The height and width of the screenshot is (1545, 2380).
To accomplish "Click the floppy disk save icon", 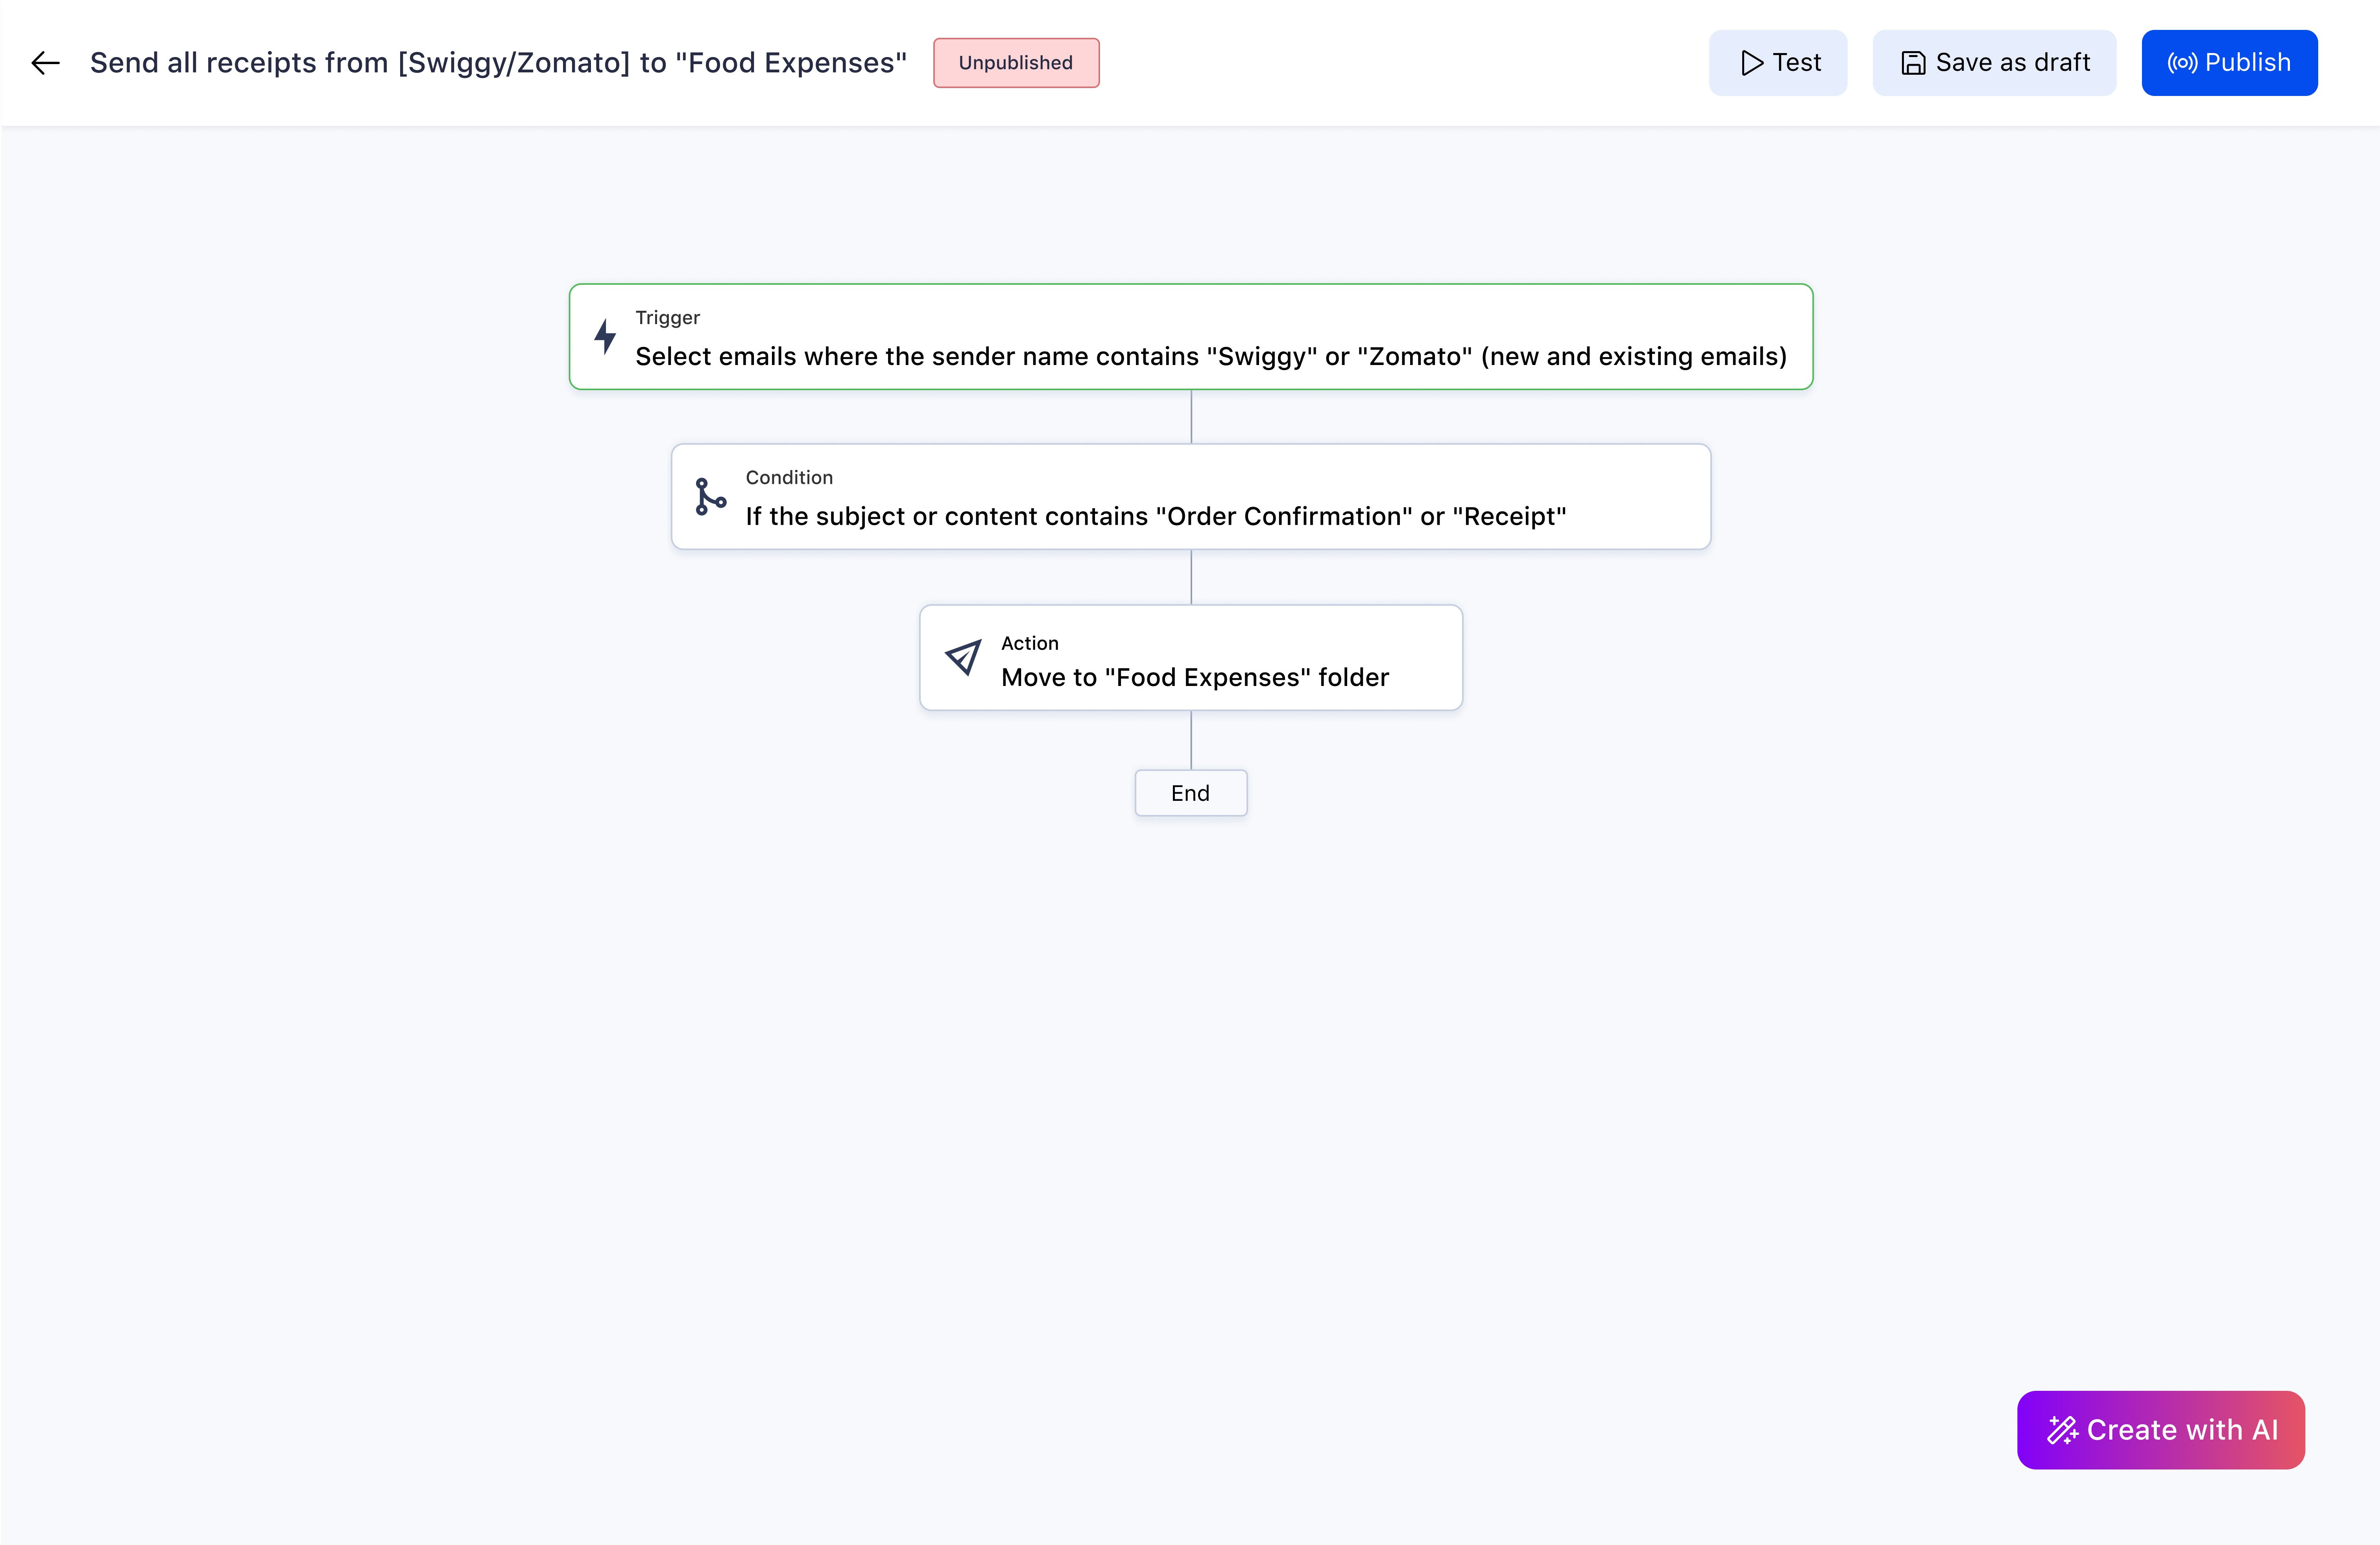I will 1912,63.
